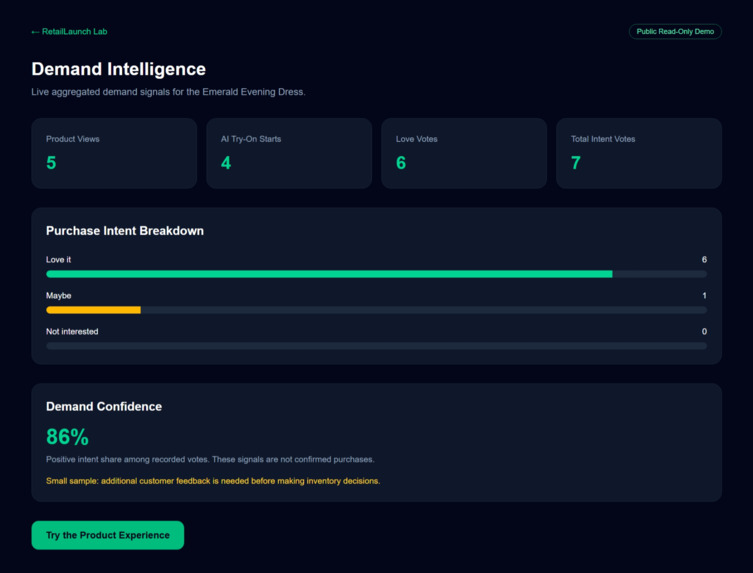
Task: Click the yellow Small sample warning text
Action: [213, 481]
